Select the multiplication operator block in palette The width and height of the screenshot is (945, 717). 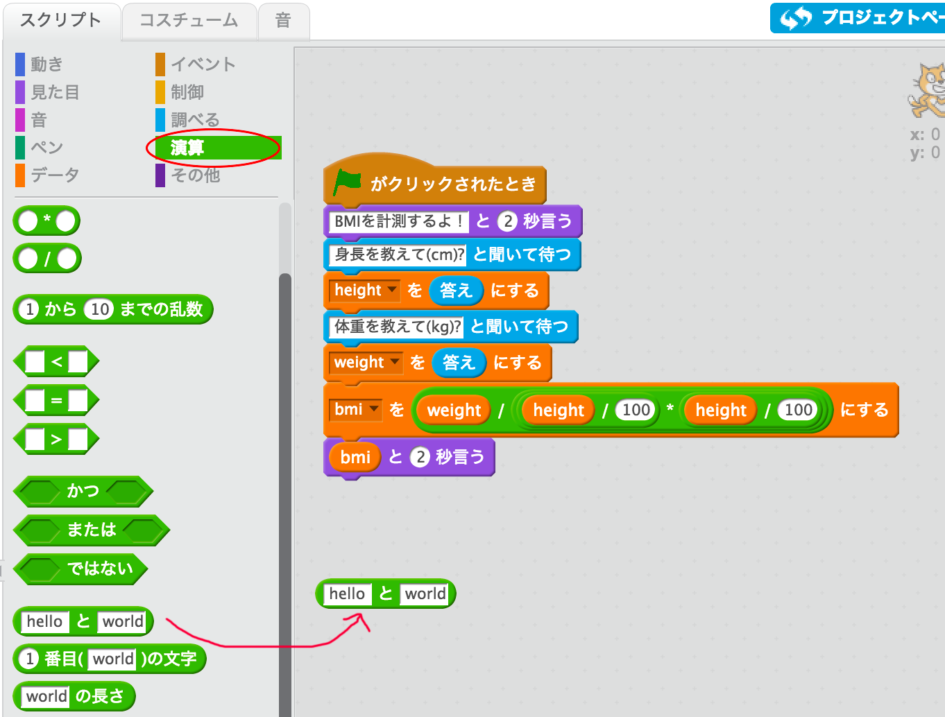tap(46, 221)
